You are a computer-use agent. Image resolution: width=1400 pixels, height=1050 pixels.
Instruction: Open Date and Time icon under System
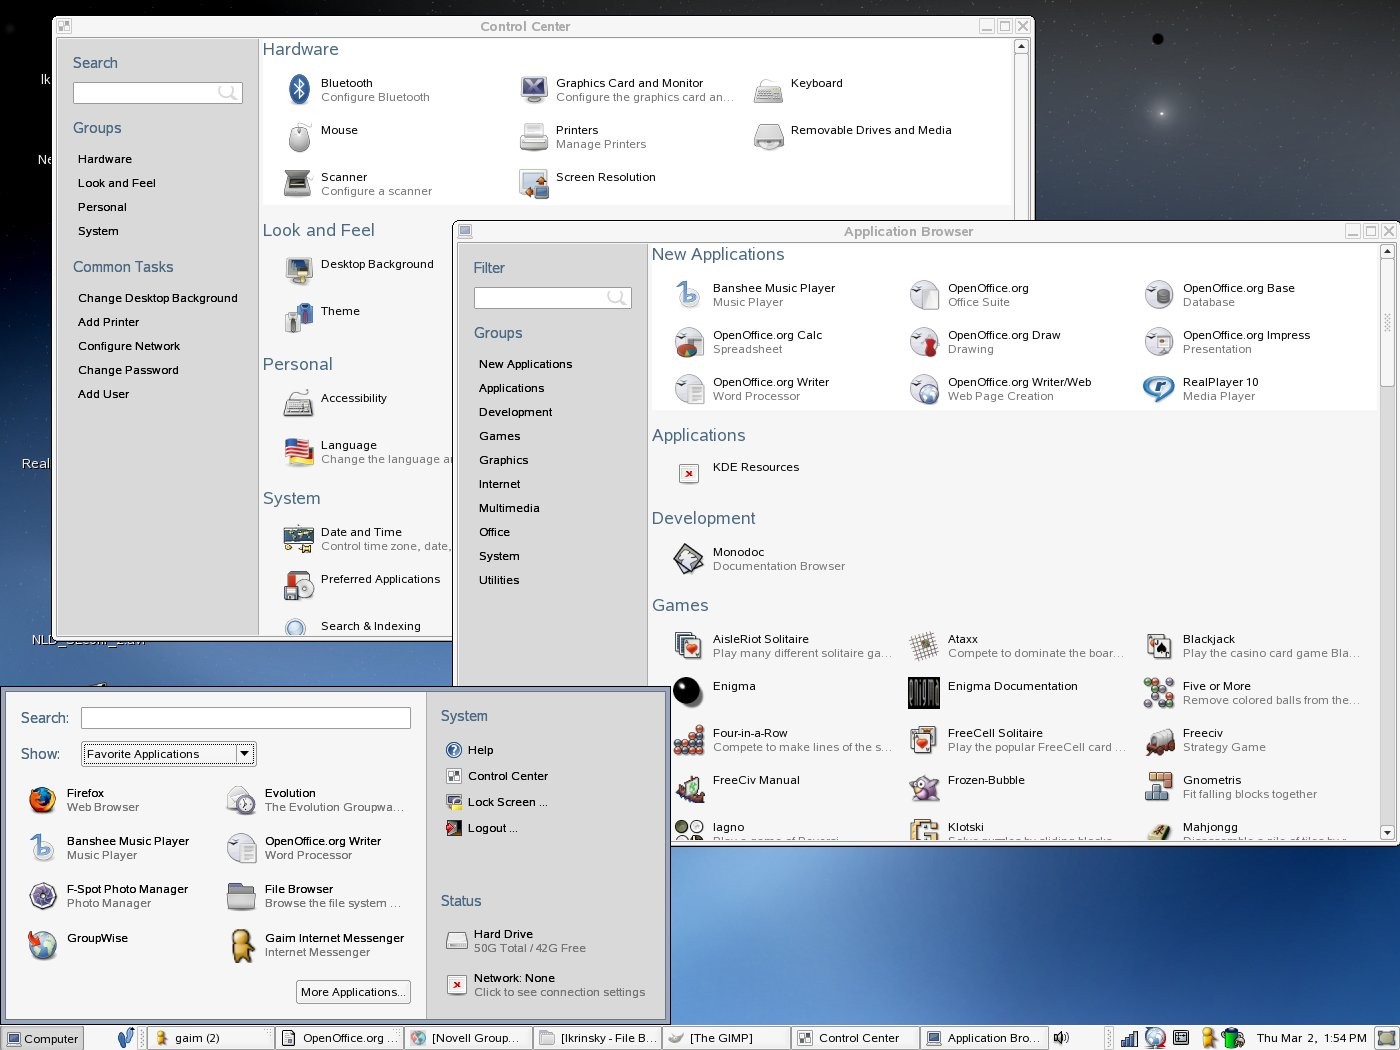[298, 539]
